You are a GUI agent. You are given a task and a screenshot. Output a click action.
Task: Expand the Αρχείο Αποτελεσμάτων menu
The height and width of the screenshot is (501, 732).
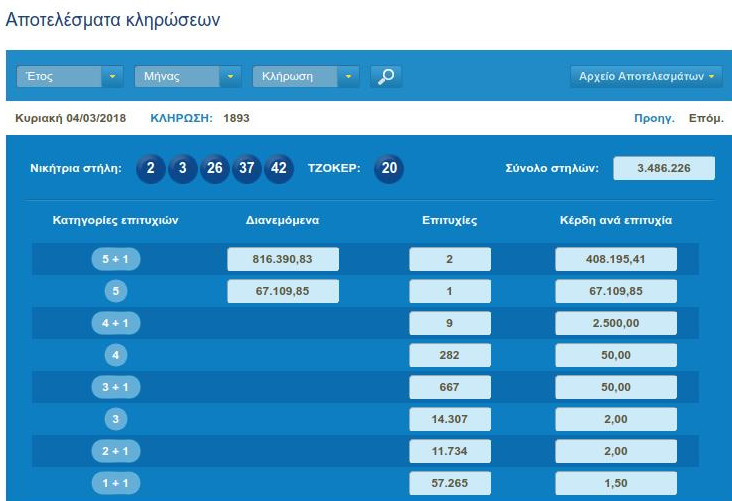pos(646,76)
